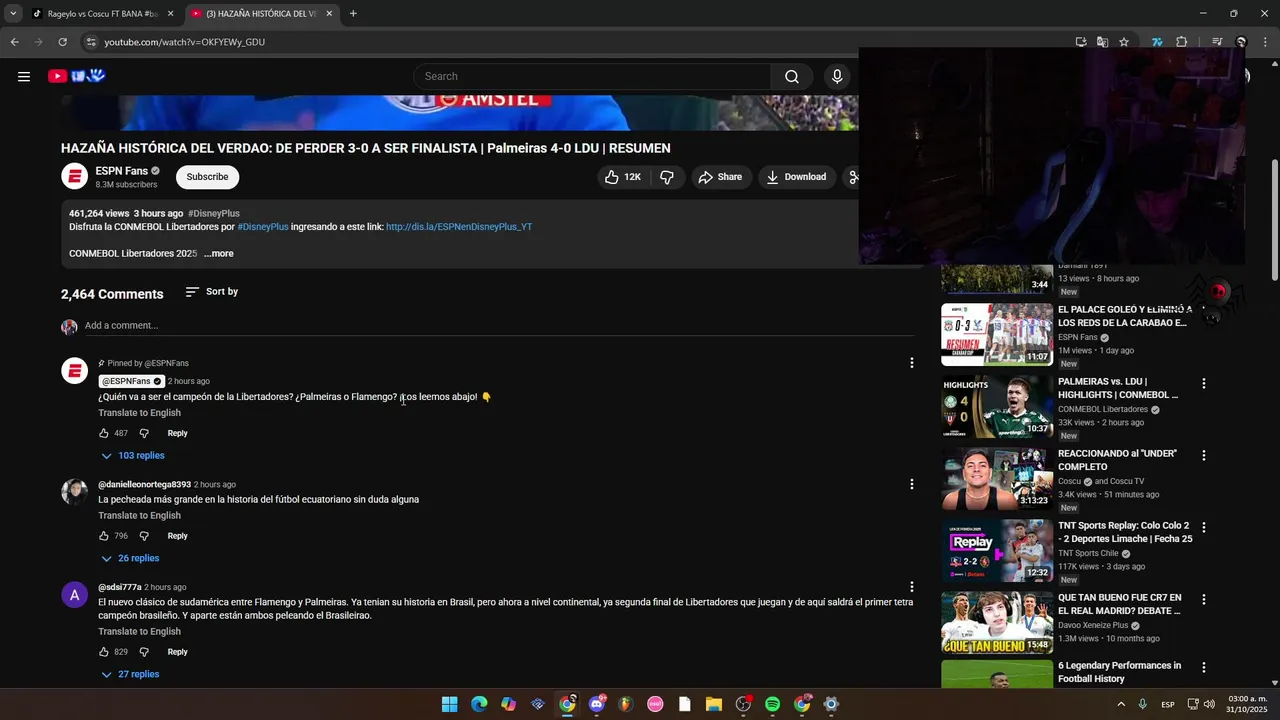Open File Explorer from taskbar

coord(713,704)
